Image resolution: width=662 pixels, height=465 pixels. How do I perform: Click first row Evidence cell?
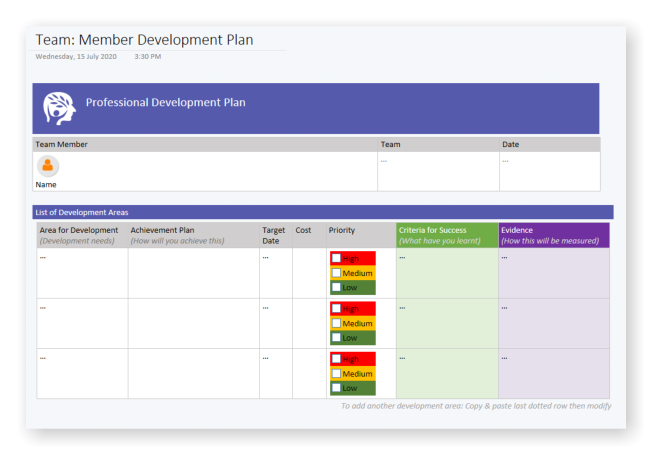(x=554, y=273)
